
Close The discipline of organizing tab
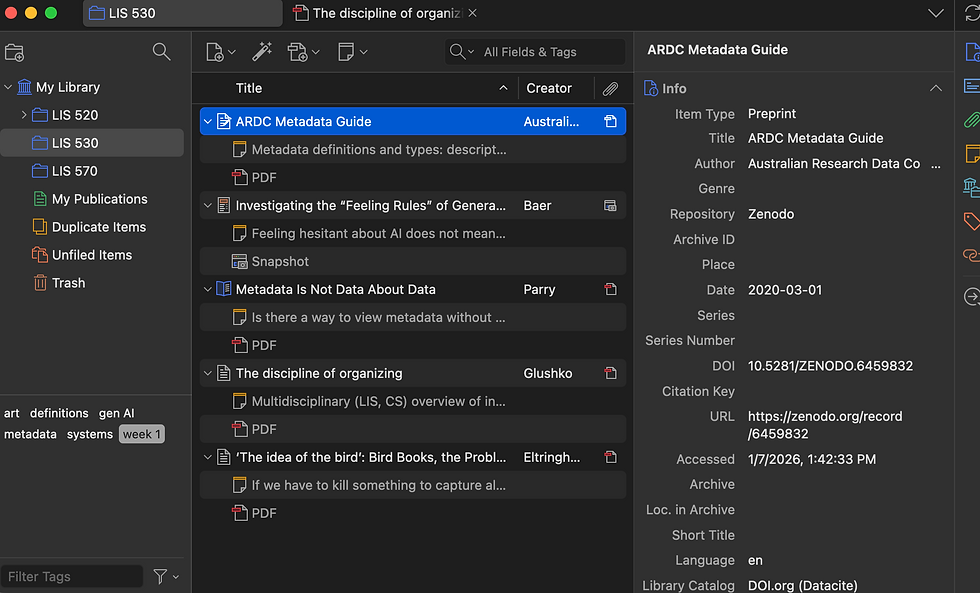point(472,13)
